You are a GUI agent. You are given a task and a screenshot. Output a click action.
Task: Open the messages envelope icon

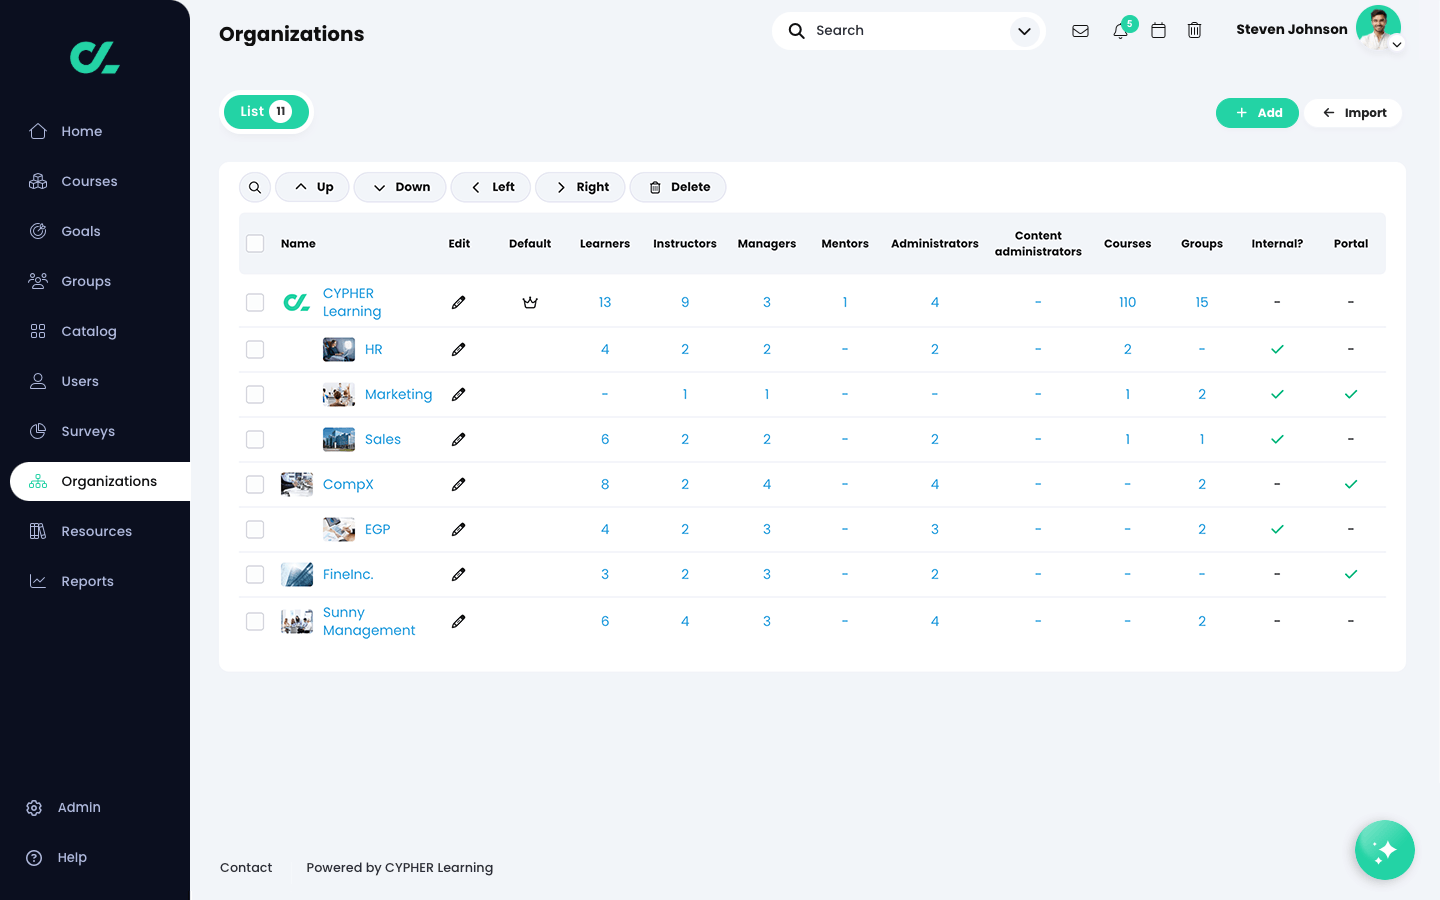point(1080,31)
